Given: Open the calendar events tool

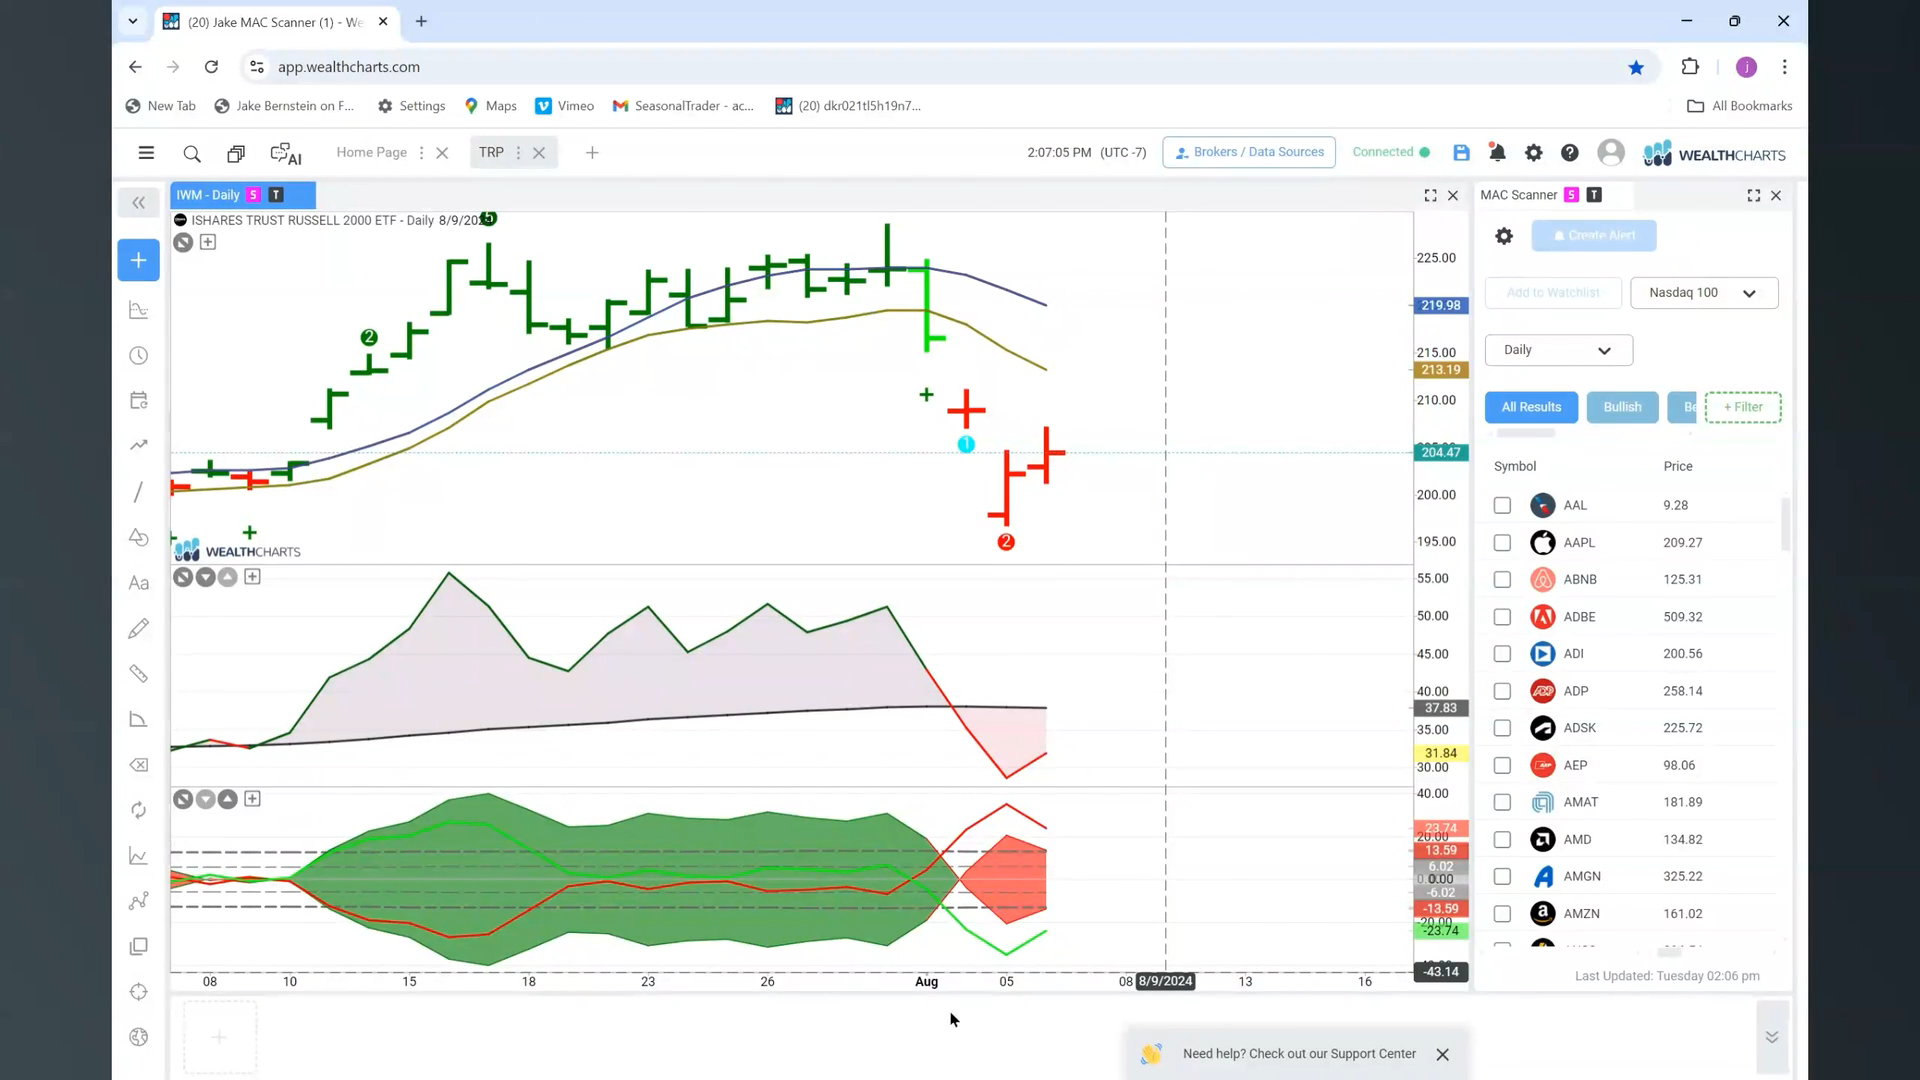Looking at the screenshot, I should pyautogui.click(x=139, y=401).
